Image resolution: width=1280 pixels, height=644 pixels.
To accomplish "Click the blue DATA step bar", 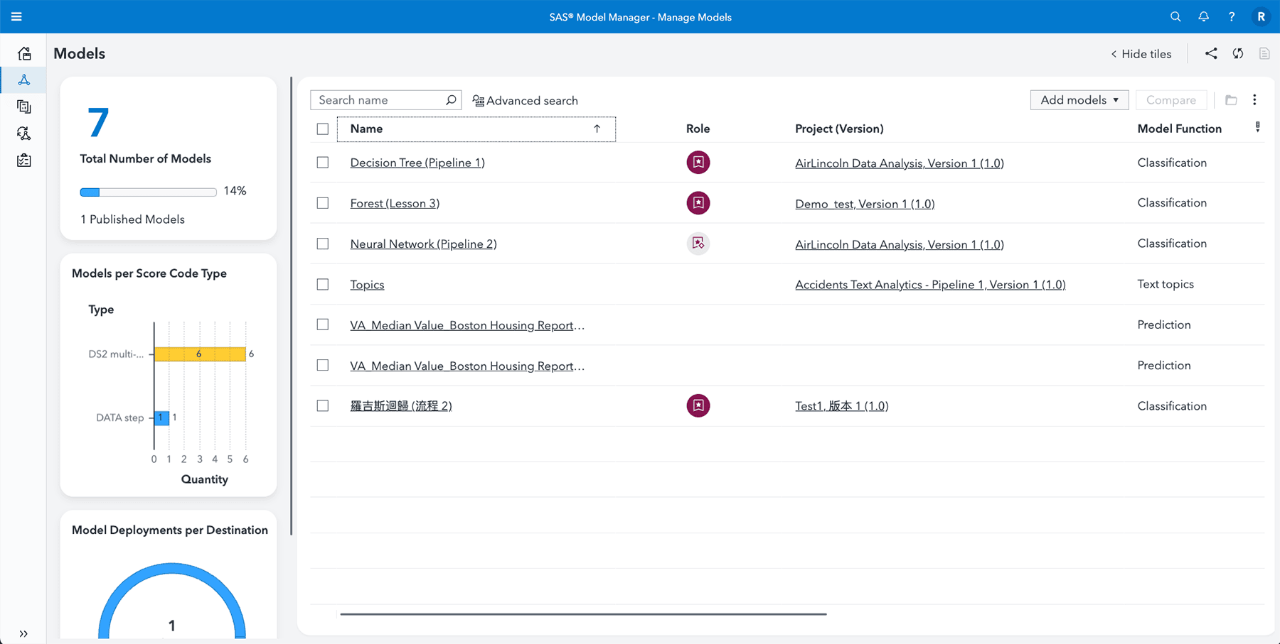I will (161, 417).
